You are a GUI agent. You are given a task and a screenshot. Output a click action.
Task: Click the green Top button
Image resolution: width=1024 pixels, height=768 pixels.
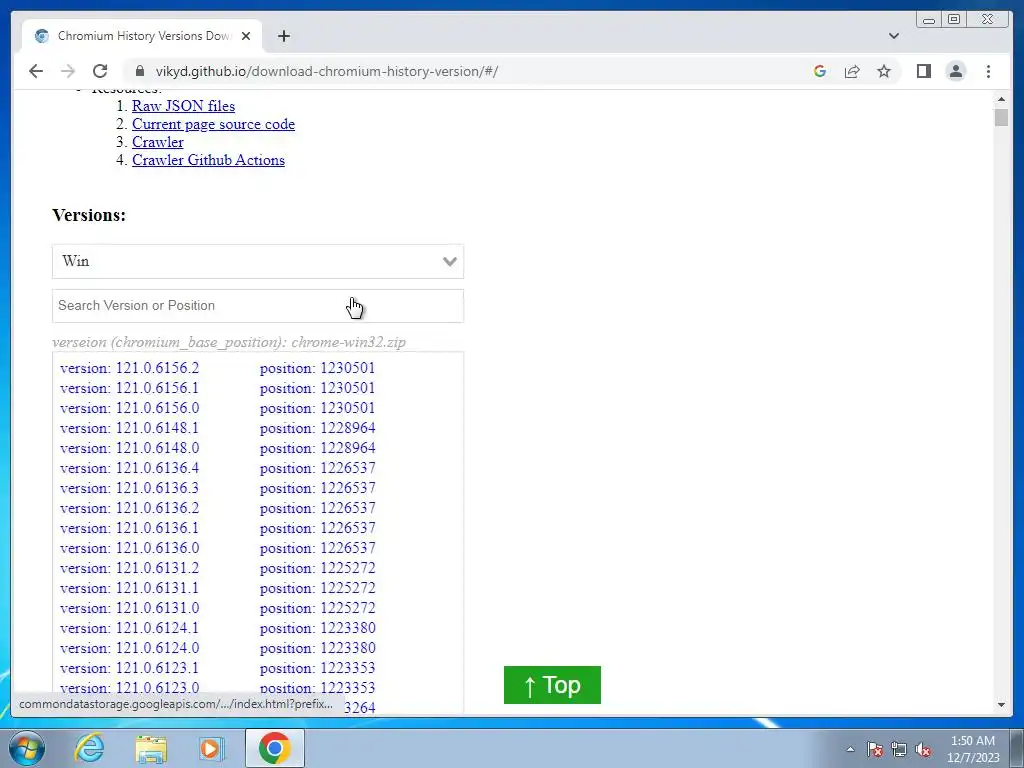(x=552, y=685)
